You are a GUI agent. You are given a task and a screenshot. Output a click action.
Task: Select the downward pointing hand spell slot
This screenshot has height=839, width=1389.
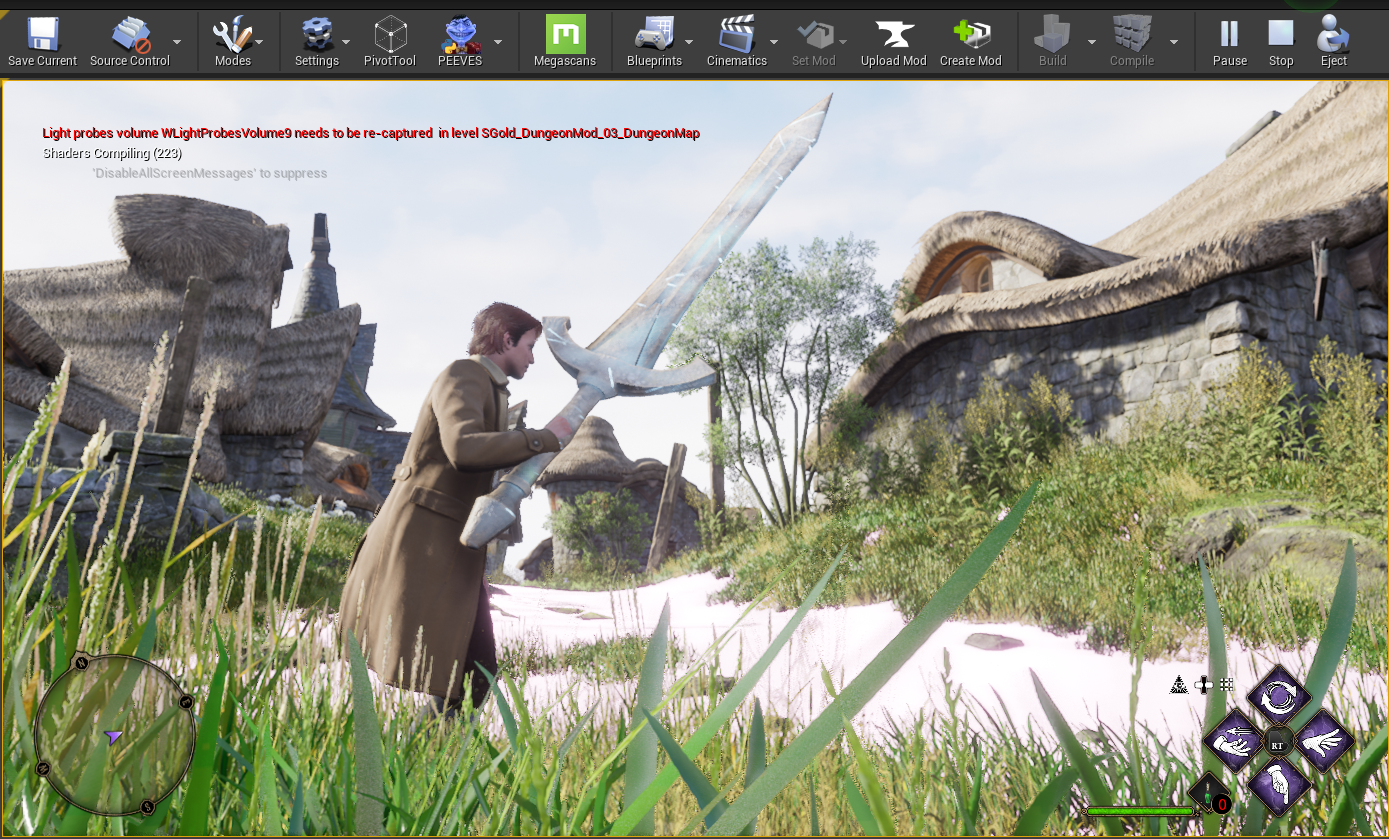(1278, 786)
